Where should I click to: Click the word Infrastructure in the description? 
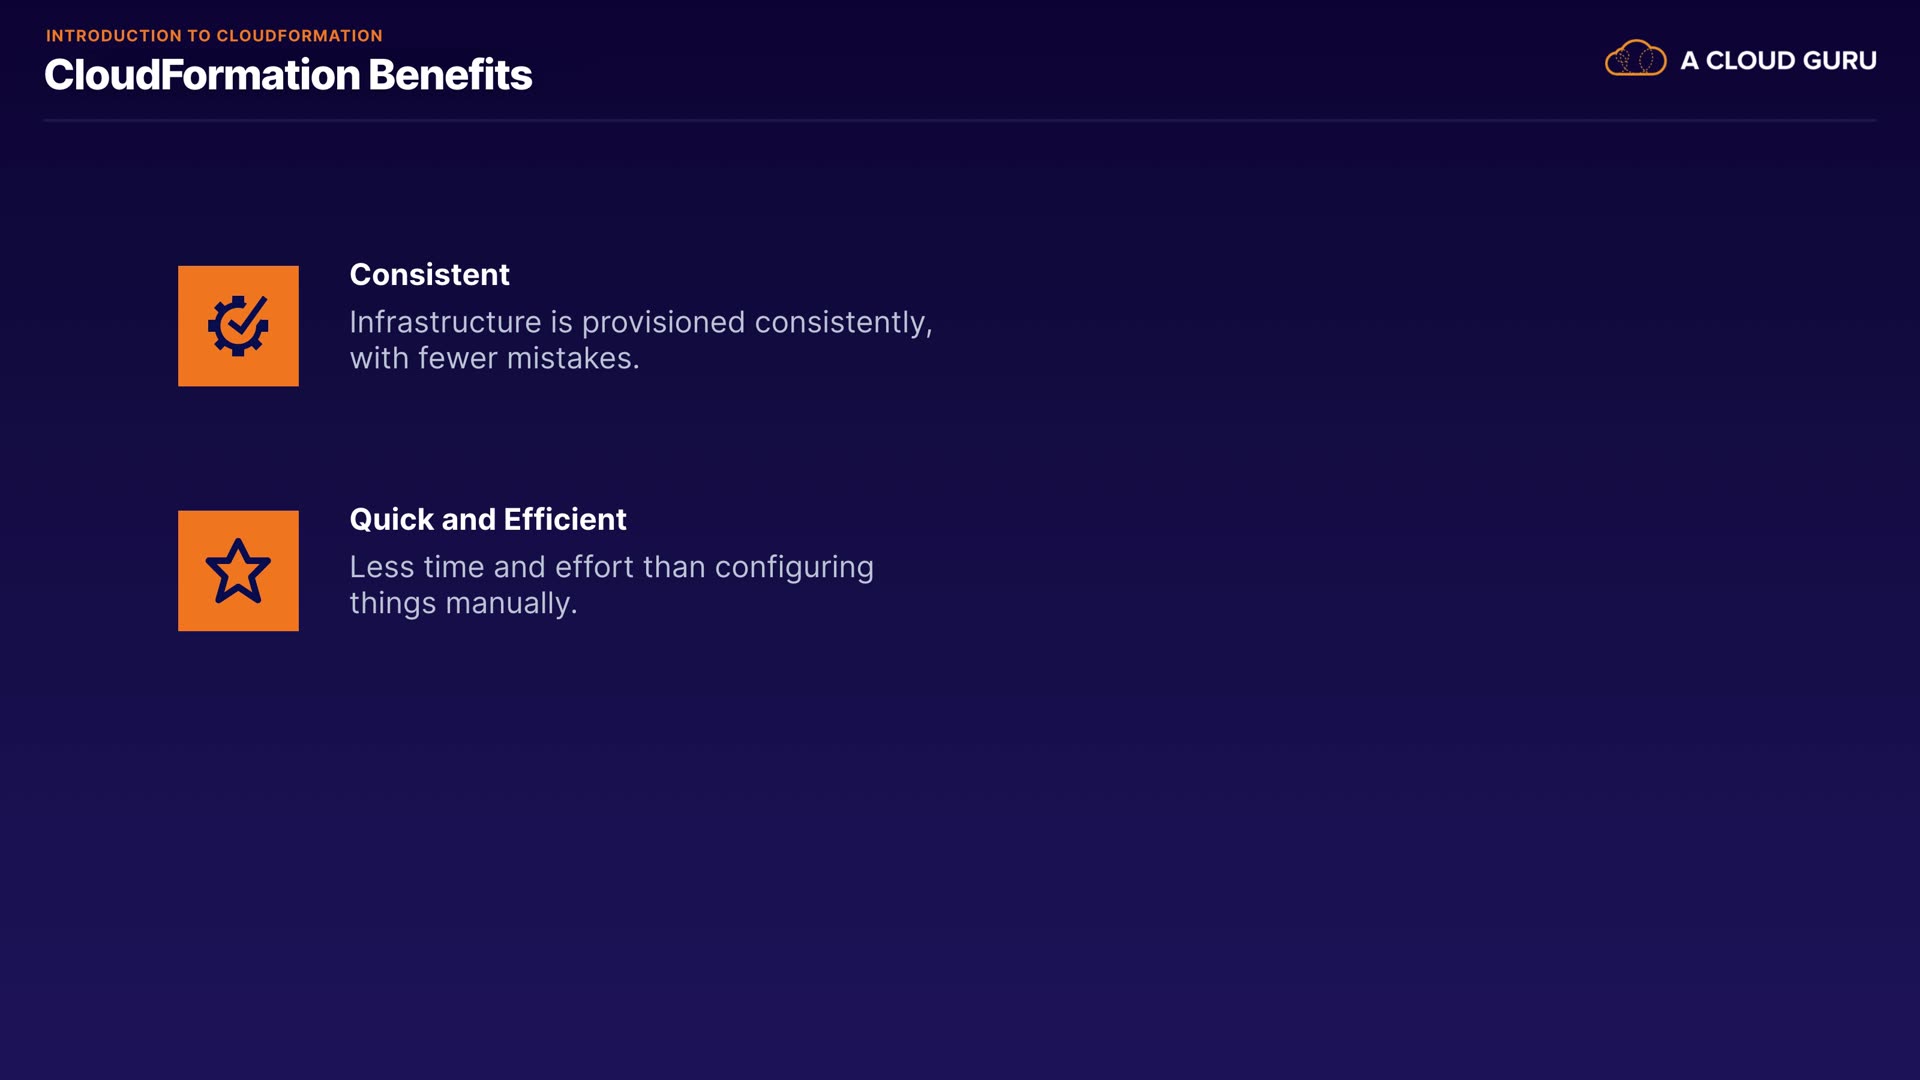[445, 323]
